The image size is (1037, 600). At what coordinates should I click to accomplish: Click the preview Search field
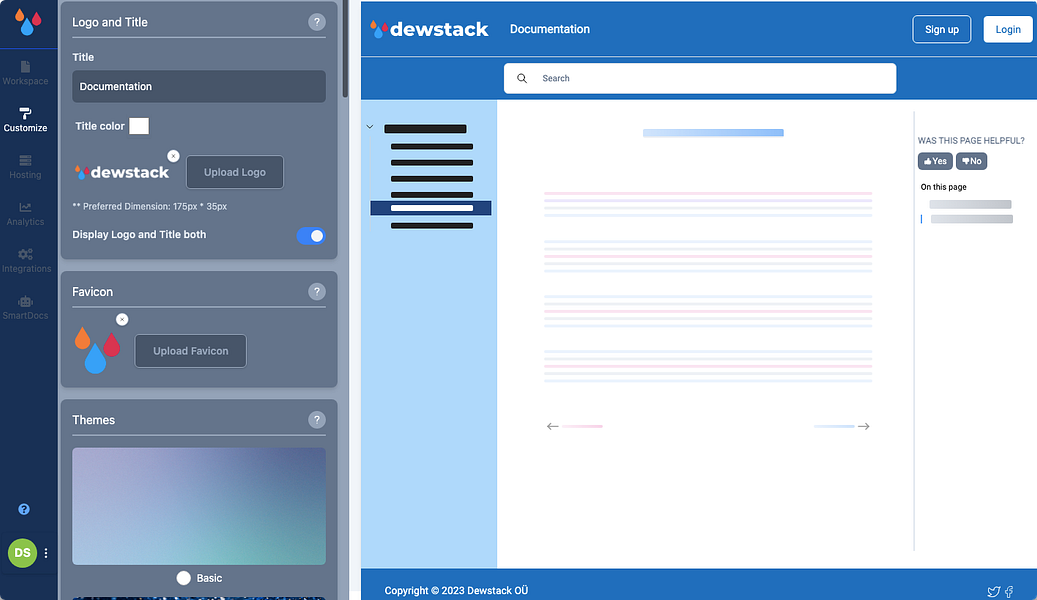[700, 78]
